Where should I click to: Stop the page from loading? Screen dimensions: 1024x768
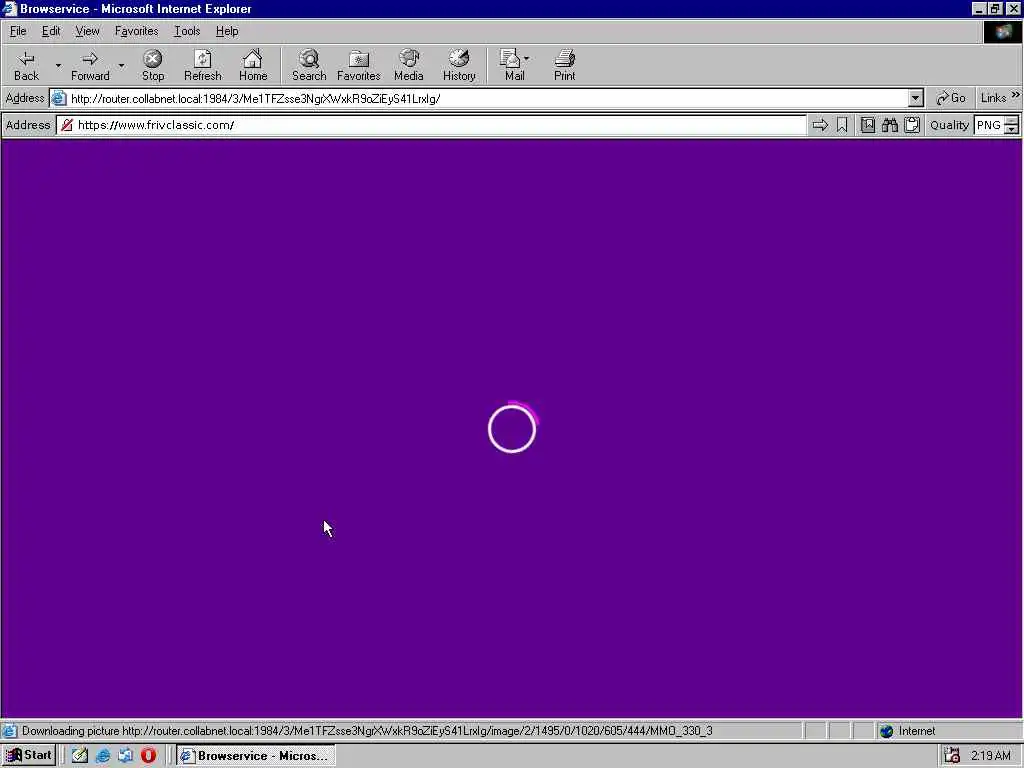pos(153,65)
